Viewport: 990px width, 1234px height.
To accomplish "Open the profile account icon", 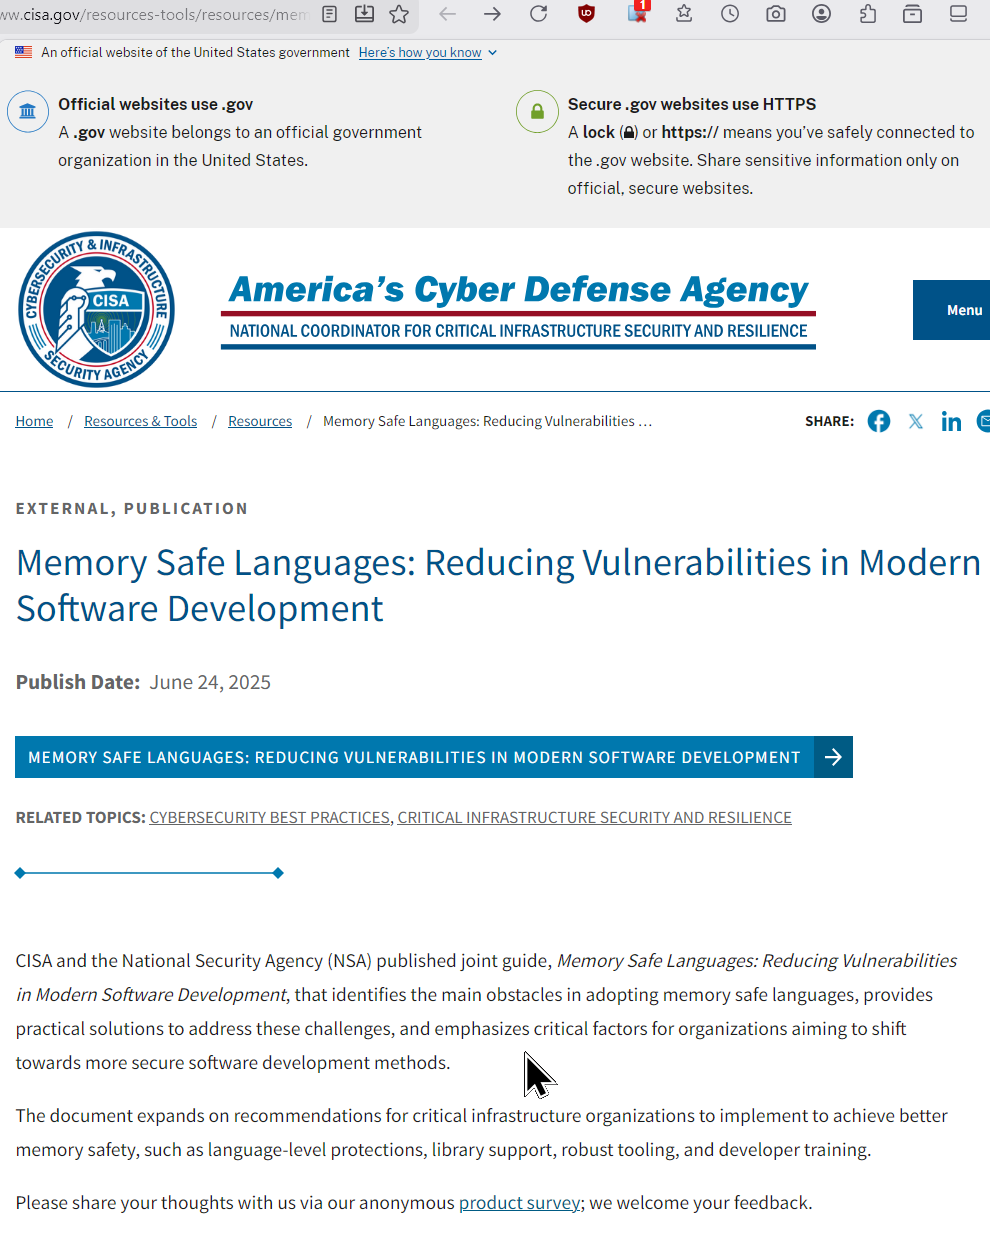I will [x=821, y=14].
